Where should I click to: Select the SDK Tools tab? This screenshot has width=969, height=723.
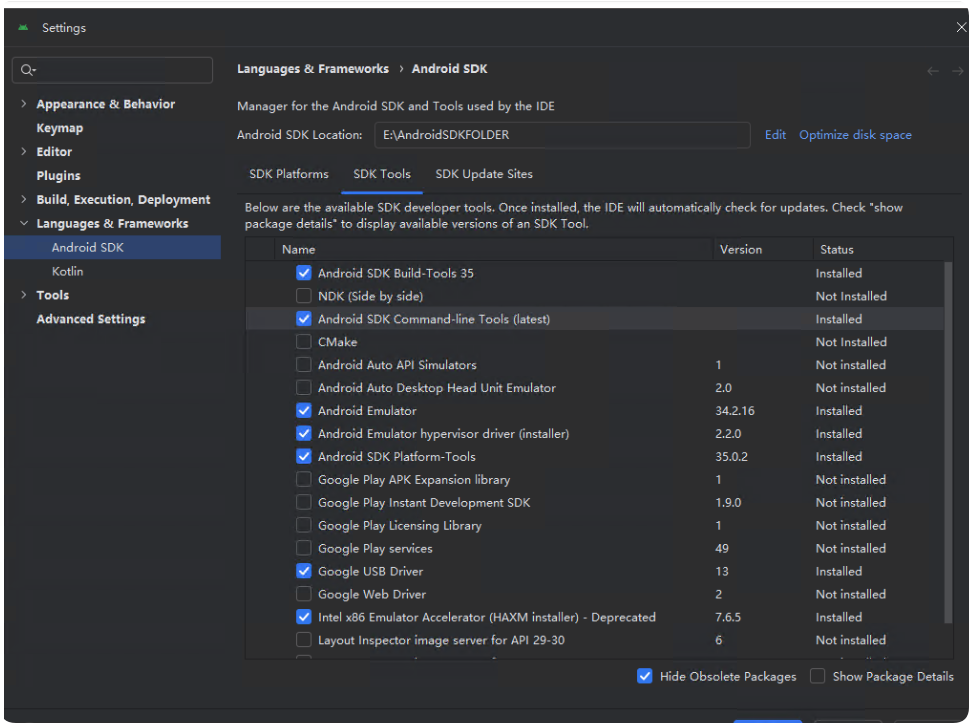tap(382, 174)
